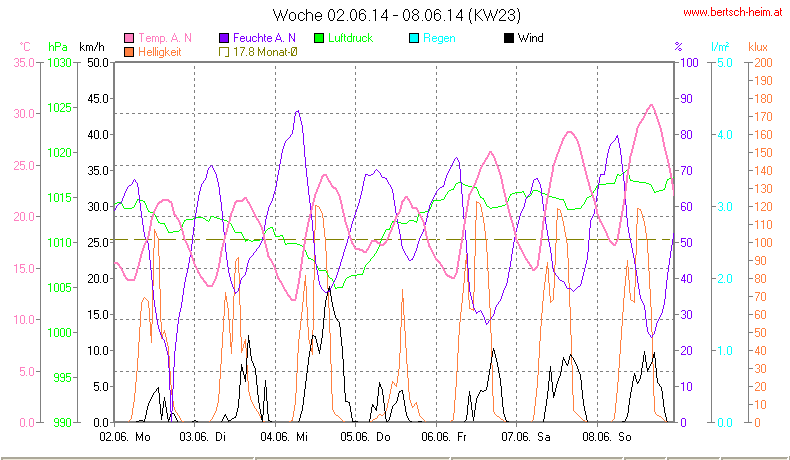790x460 pixels.
Task: Click the l/m² rain axis unit label
Action: pos(720,47)
